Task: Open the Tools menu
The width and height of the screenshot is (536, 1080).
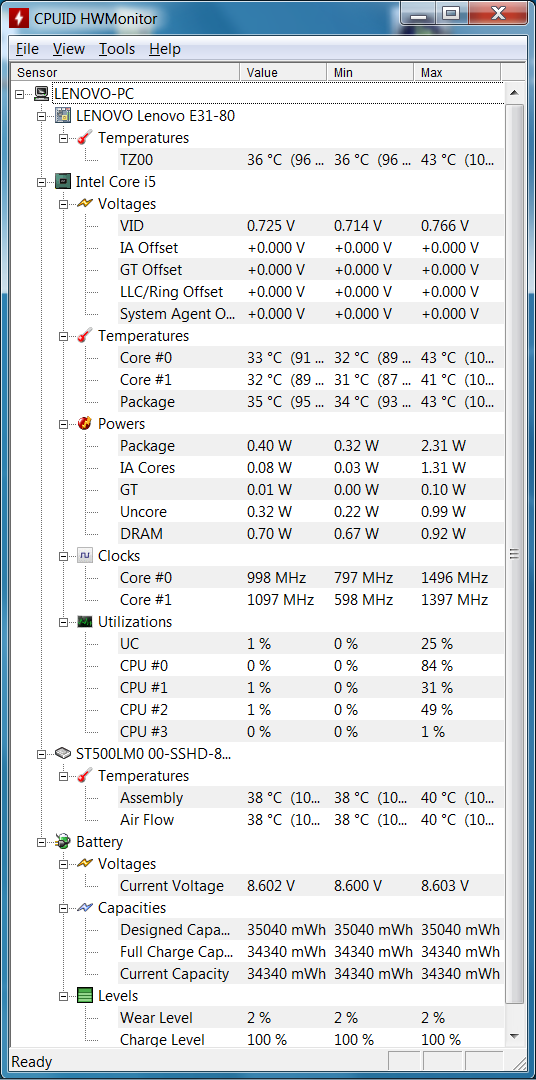Action: 117,49
